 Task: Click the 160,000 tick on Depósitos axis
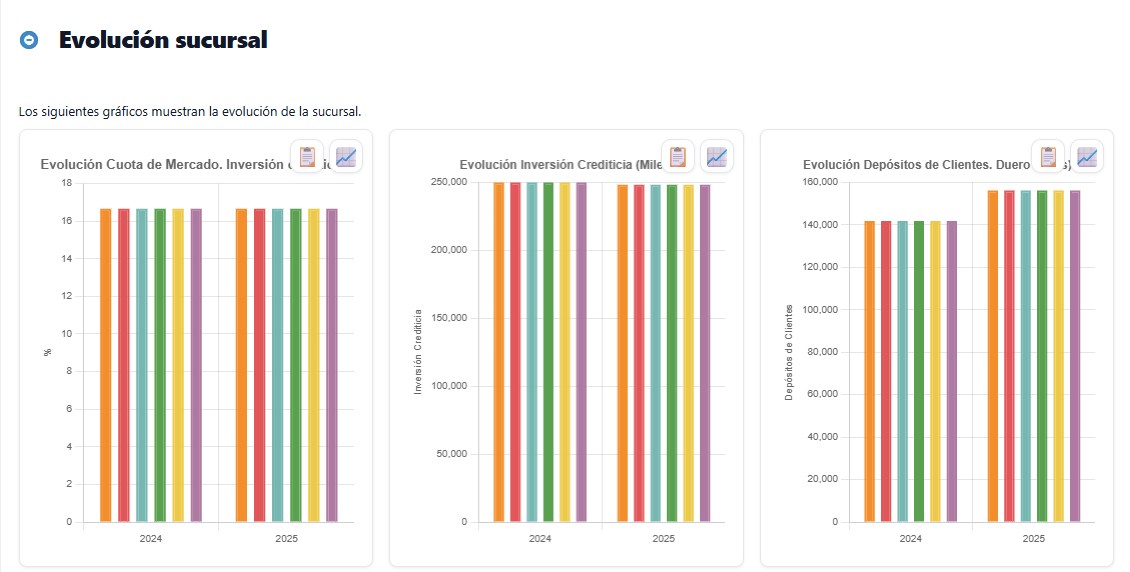coord(819,182)
